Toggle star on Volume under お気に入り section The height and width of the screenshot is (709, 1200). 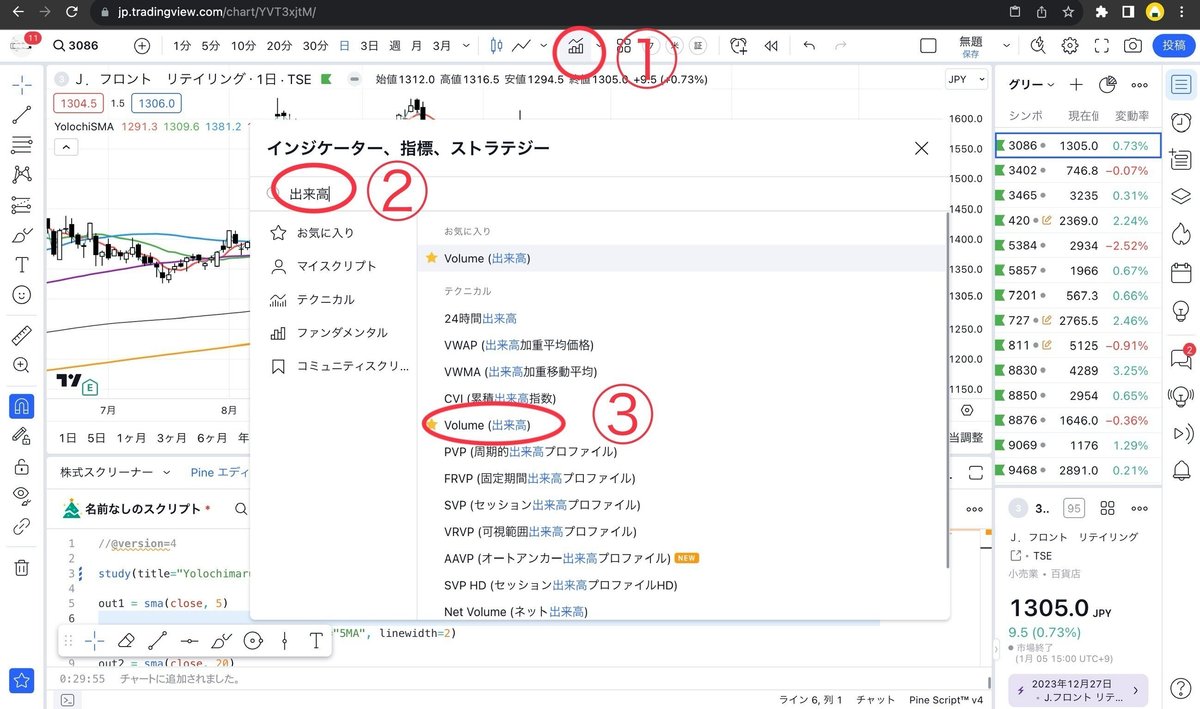pyautogui.click(x=432, y=258)
